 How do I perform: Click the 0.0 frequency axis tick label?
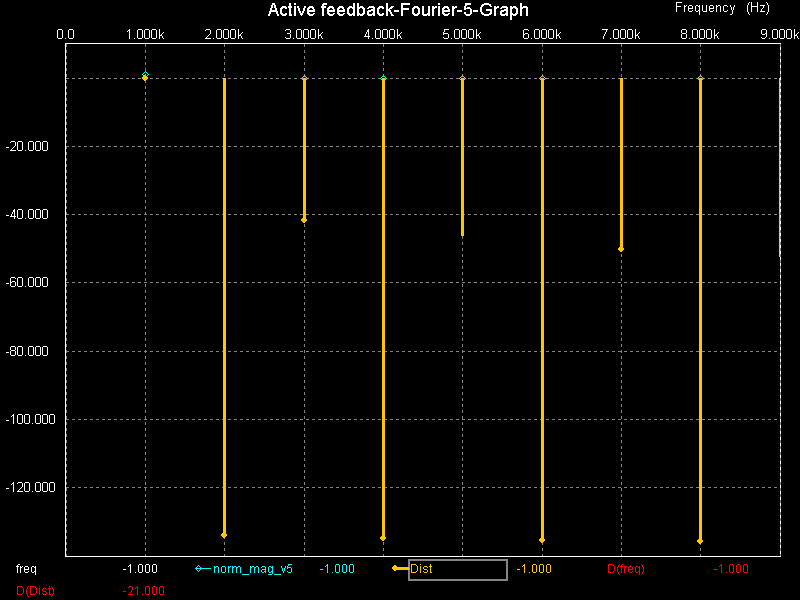tap(65, 34)
